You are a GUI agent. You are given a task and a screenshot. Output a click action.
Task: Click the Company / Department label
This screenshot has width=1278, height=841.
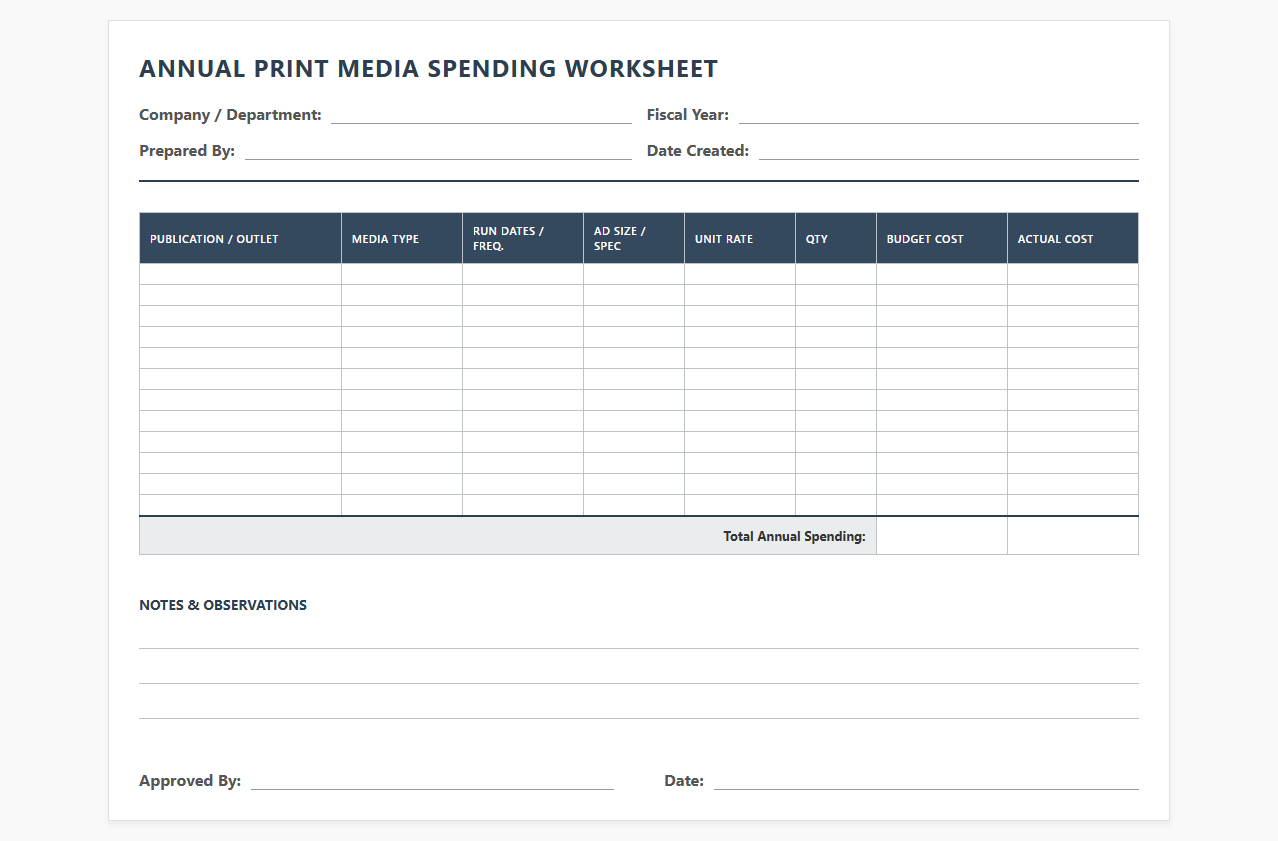coord(230,115)
